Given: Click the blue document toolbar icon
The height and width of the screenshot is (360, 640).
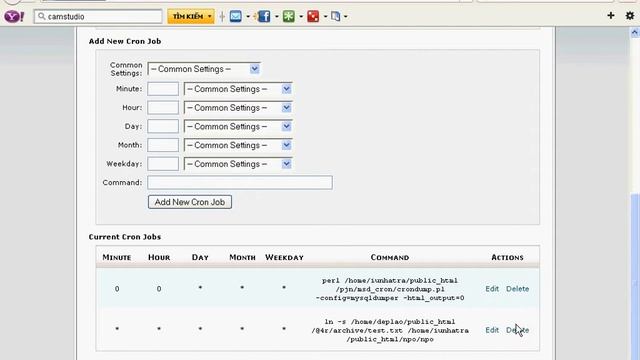Looking at the screenshot, I should (x=336, y=16).
